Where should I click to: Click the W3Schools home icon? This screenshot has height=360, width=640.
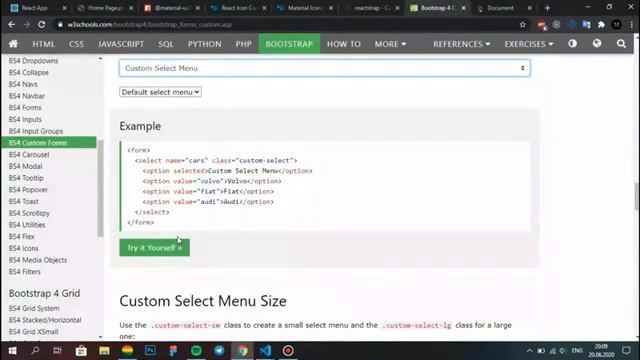[x=13, y=44]
